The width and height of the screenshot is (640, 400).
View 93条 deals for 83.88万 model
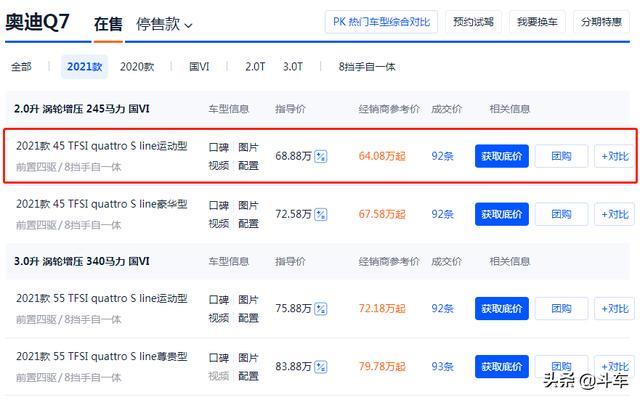pos(442,367)
